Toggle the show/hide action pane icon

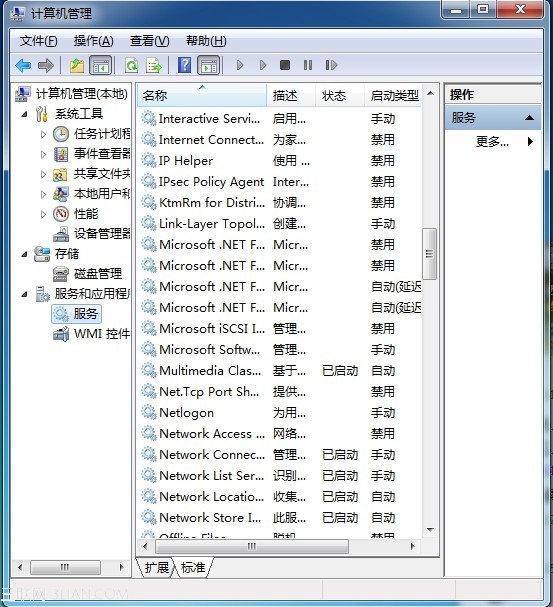click(209, 65)
